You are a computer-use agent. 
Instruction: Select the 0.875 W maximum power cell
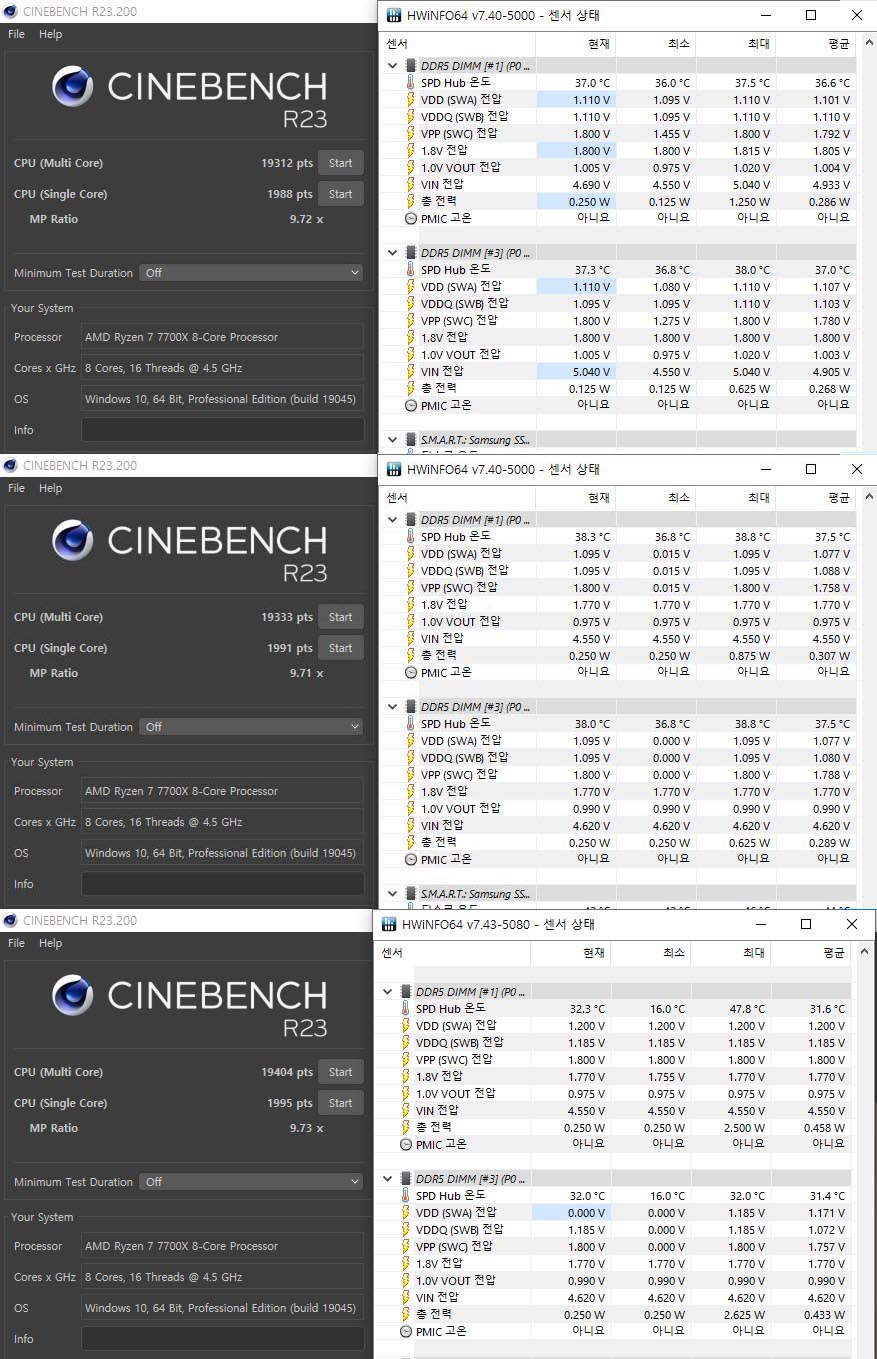click(735, 656)
